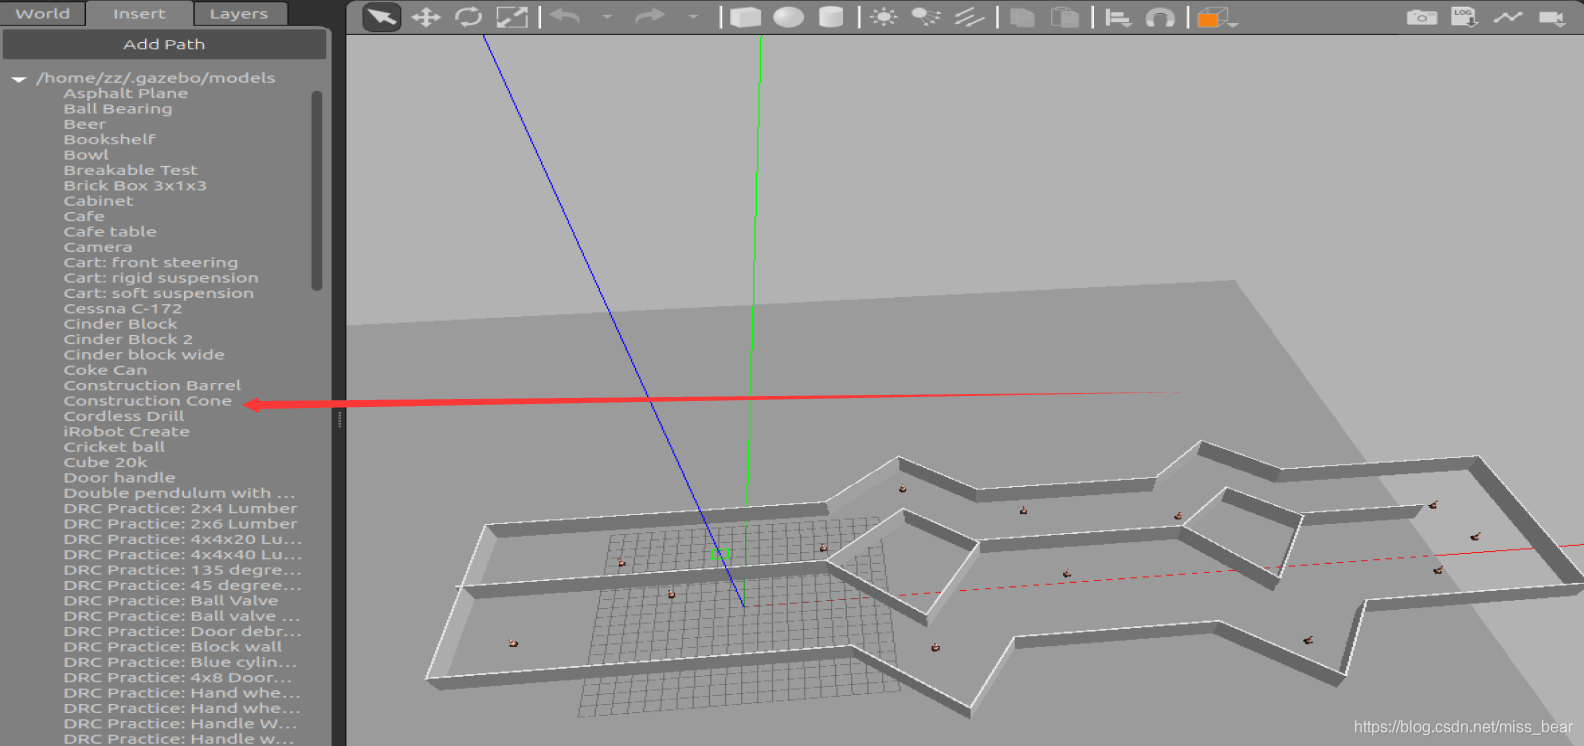Select the Bowl model
Screen dimensions: 1584x746
pyautogui.click(x=86, y=155)
